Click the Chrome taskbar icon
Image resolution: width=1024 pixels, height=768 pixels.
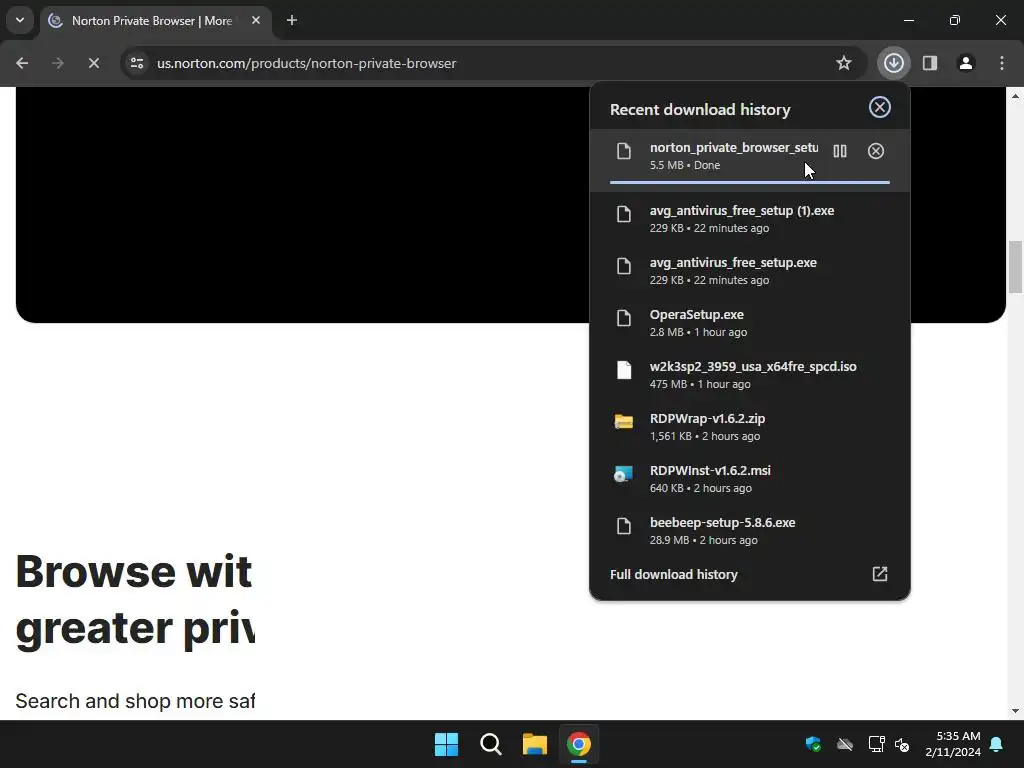click(579, 744)
